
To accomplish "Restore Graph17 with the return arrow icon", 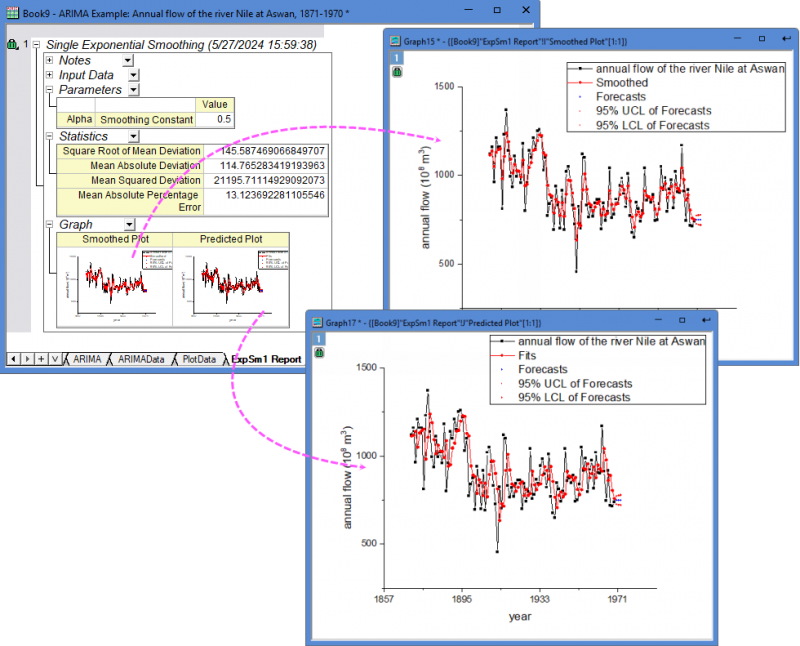I will coord(706,320).
